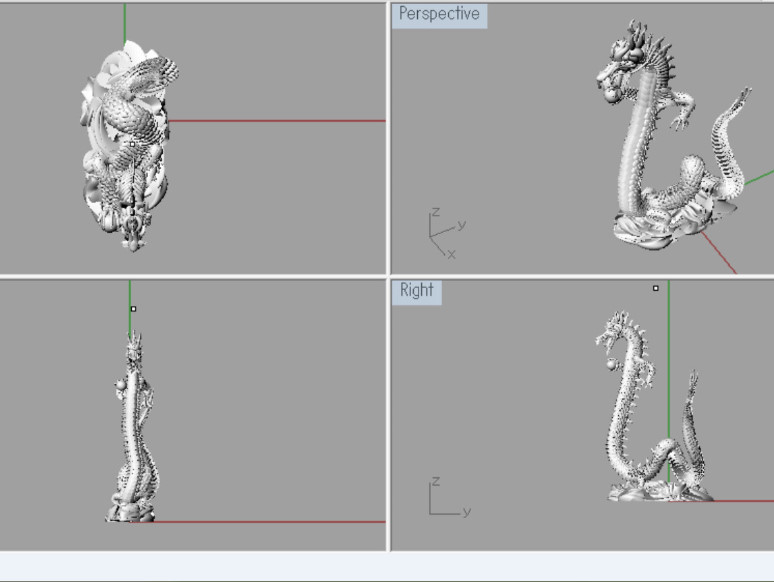Click the dragon model in bottom-left front viewport

point(132,427)
